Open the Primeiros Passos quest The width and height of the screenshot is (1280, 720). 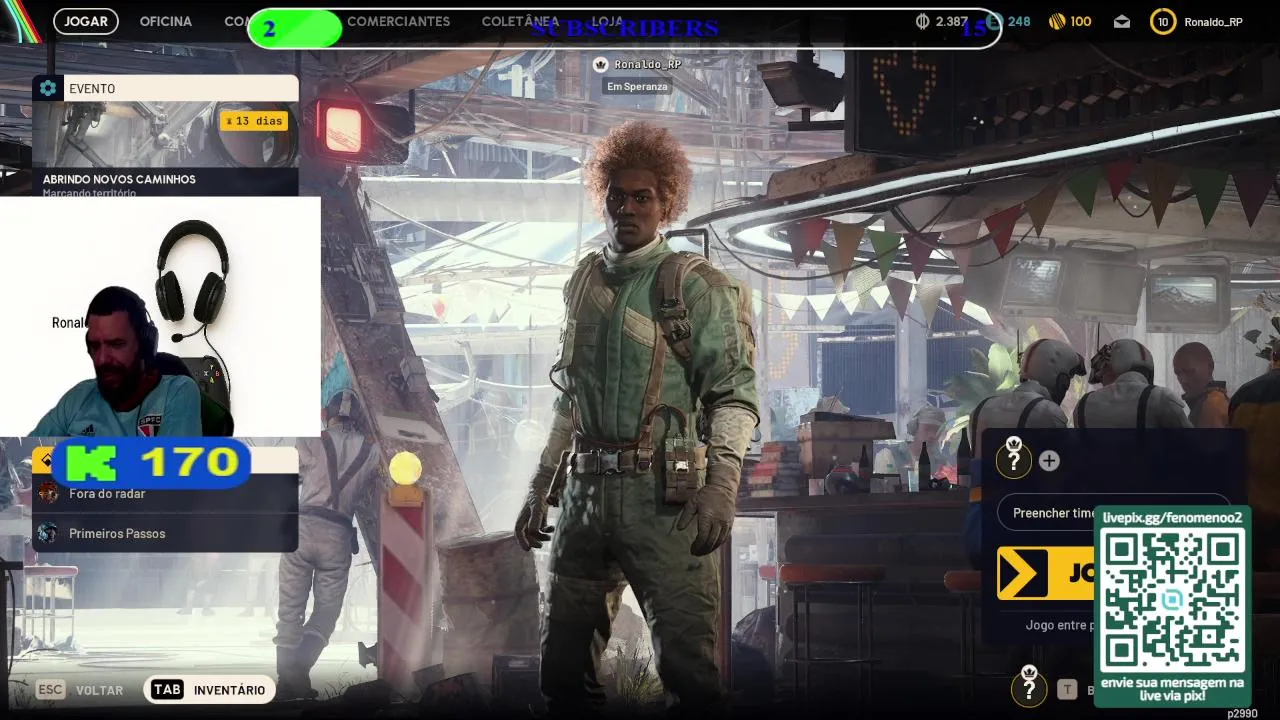[165, 534]
